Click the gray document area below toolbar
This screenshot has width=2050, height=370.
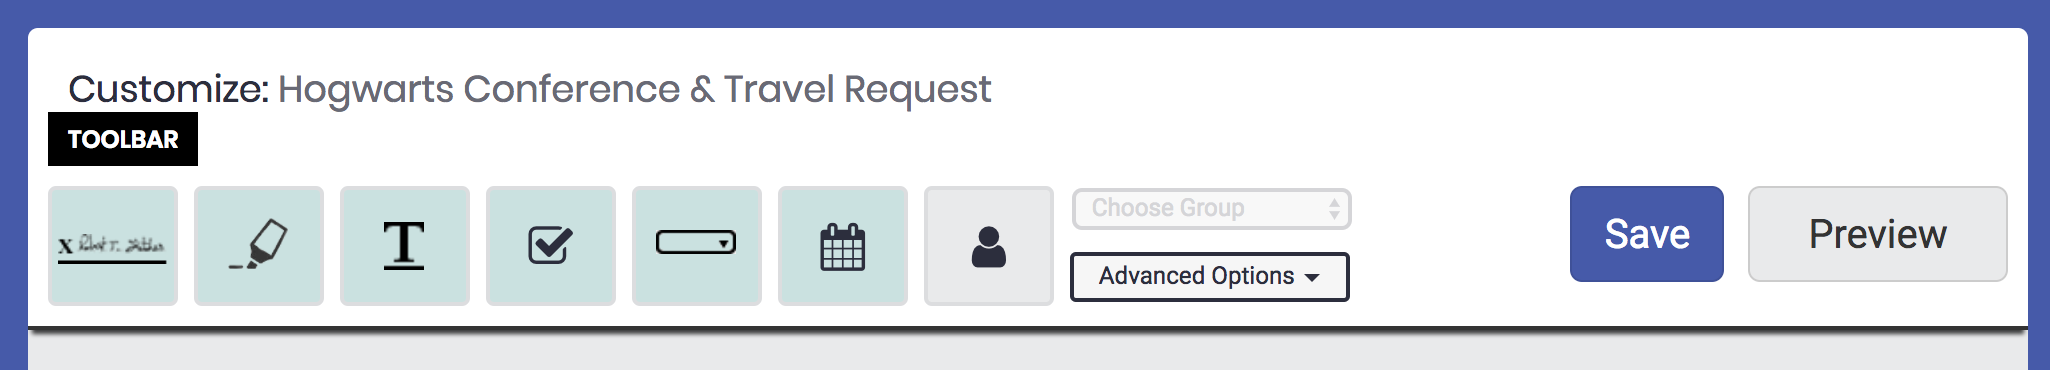(1028, 352)
